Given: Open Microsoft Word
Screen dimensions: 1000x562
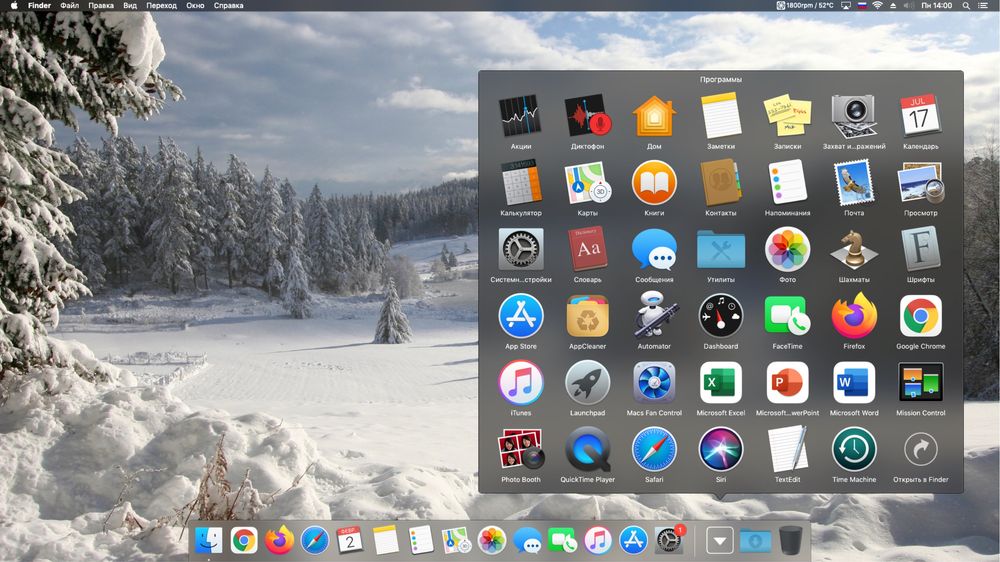Looking at the screenshot, I should tap(854, 383).
